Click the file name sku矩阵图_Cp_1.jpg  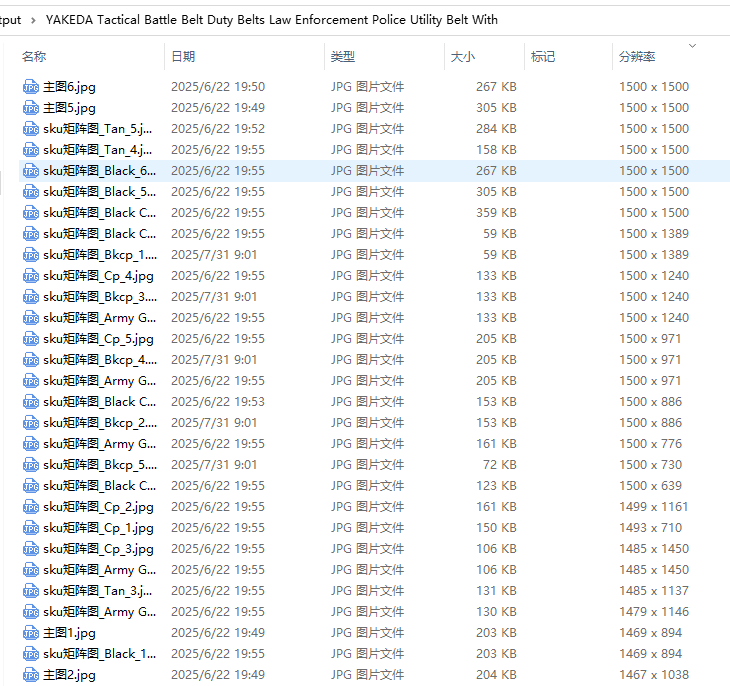click(x=98, y=528)
